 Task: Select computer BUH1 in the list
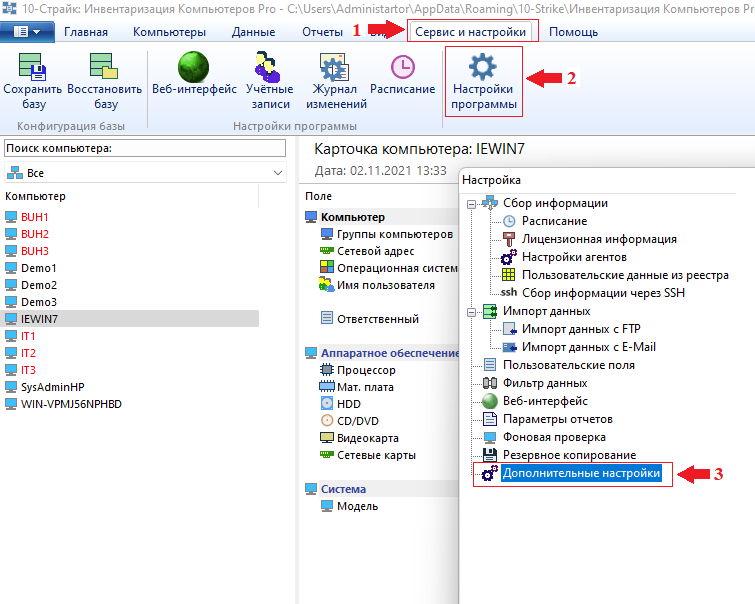[34, 217]
